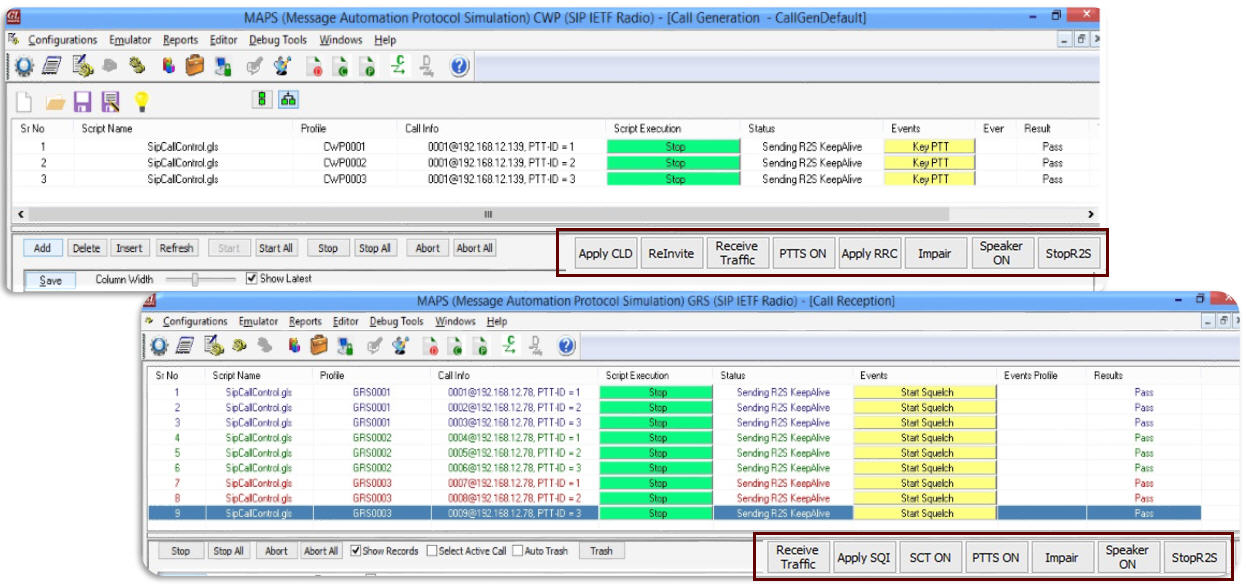The height and width of the screenshot is (588, 1246).
Task: Click the gear icon in GRS window toolbar
Action: tap(159, 346)
